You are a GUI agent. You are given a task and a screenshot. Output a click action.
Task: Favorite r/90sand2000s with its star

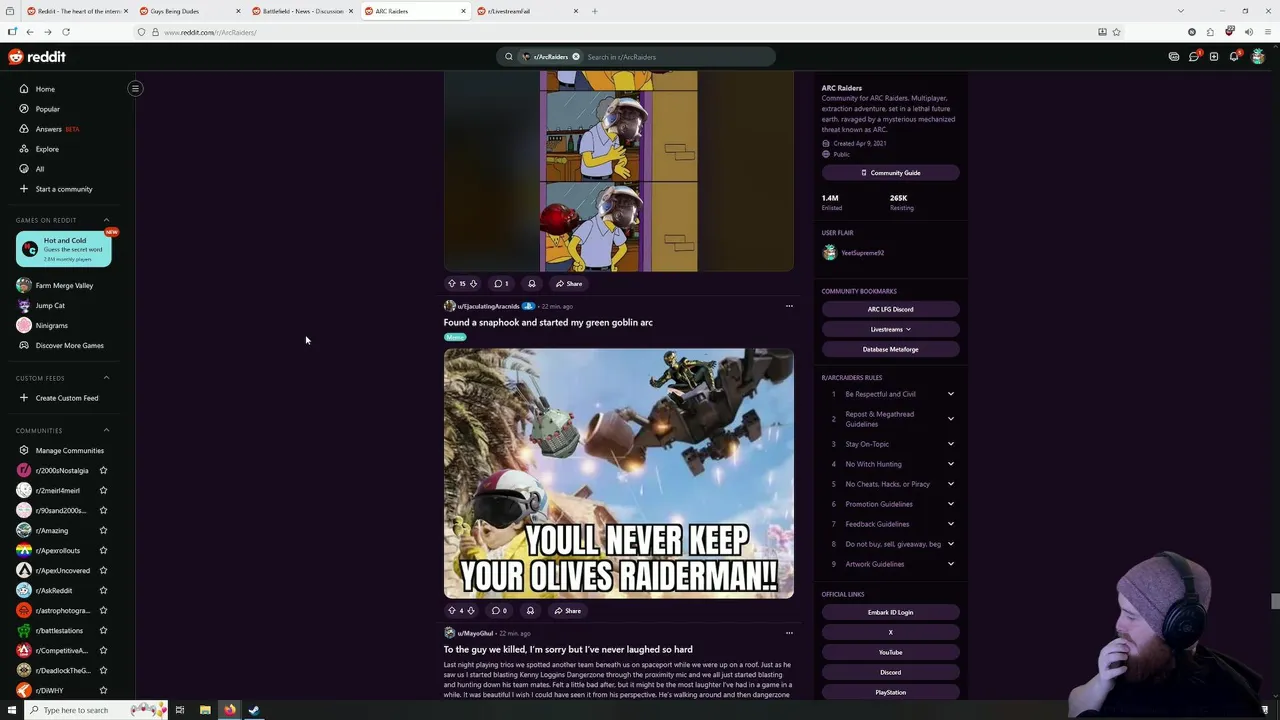[x=103, y=510]
